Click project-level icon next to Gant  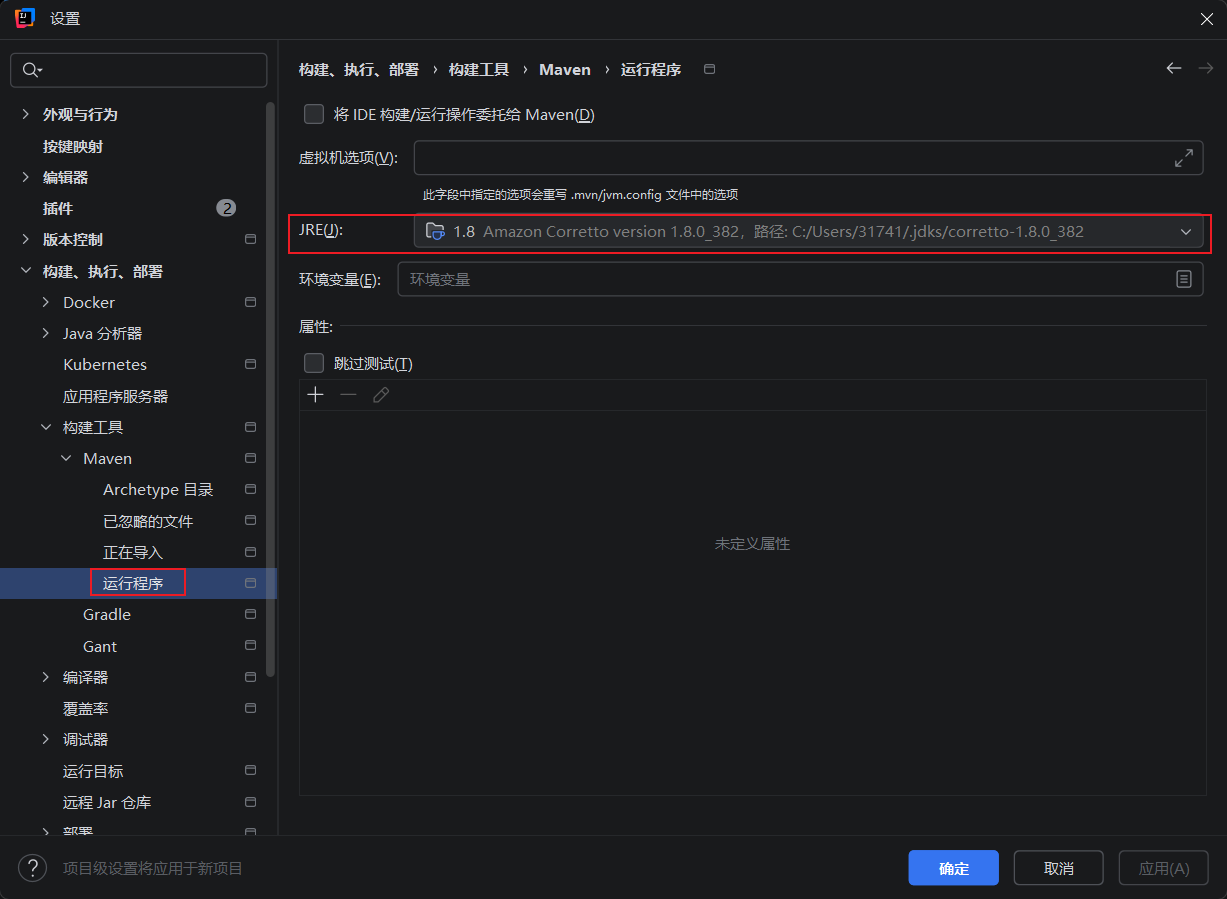click(250, 646)
